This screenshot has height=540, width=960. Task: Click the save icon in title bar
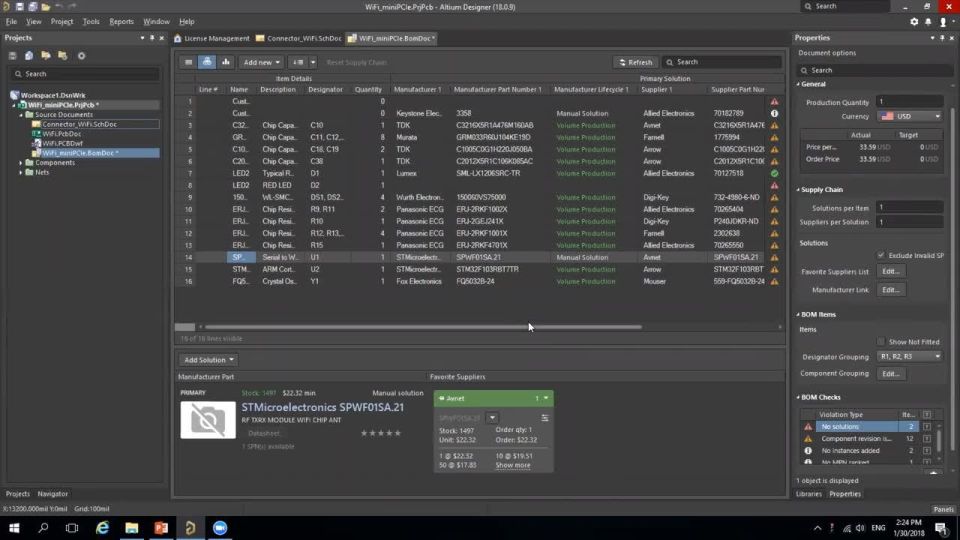pos(20,7)
